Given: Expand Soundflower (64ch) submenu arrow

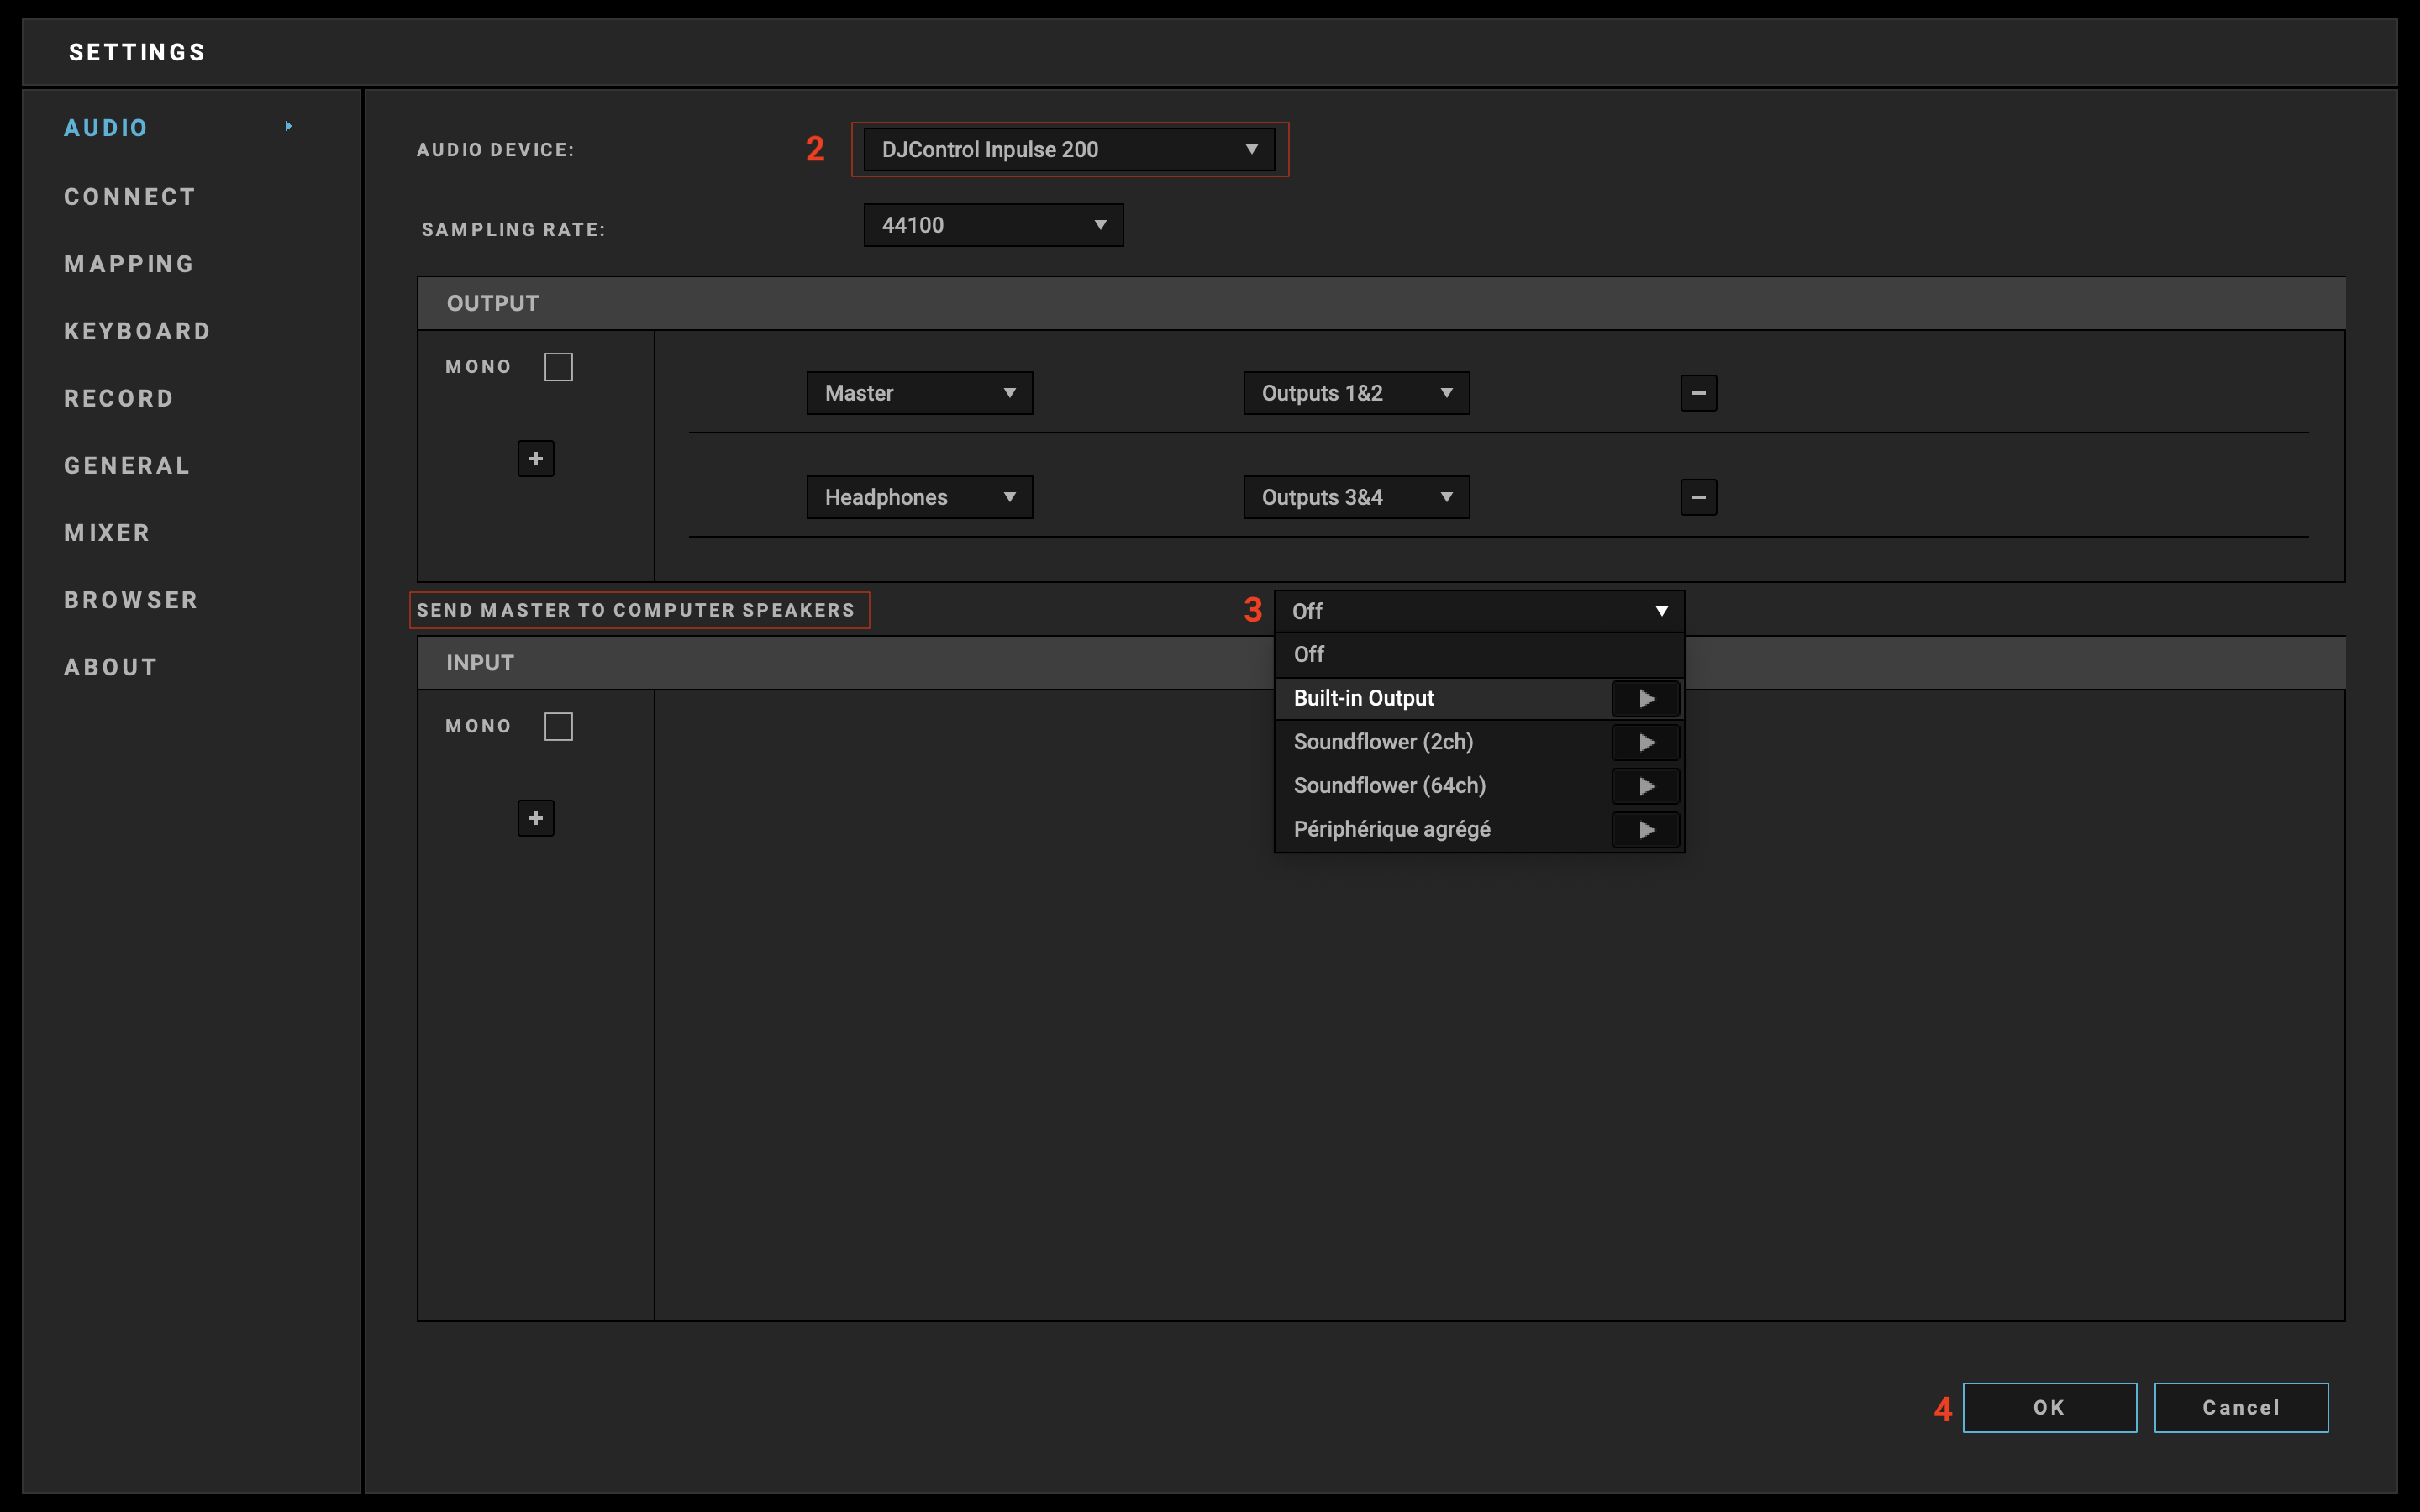Looking at the screenshot, I should pos(1645,786).
